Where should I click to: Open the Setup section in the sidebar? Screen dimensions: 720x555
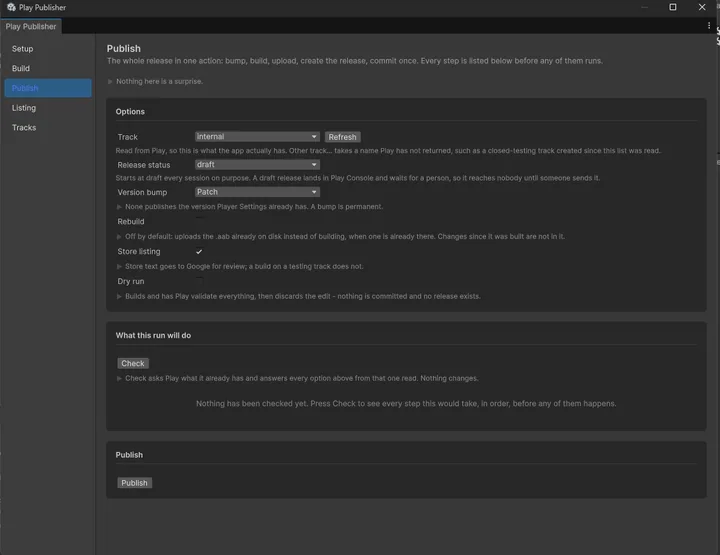[48, 49]
